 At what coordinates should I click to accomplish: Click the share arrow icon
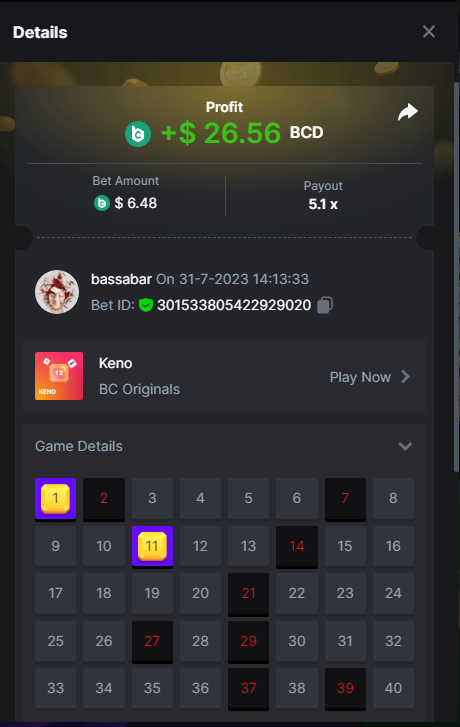[x=408, y=112]
